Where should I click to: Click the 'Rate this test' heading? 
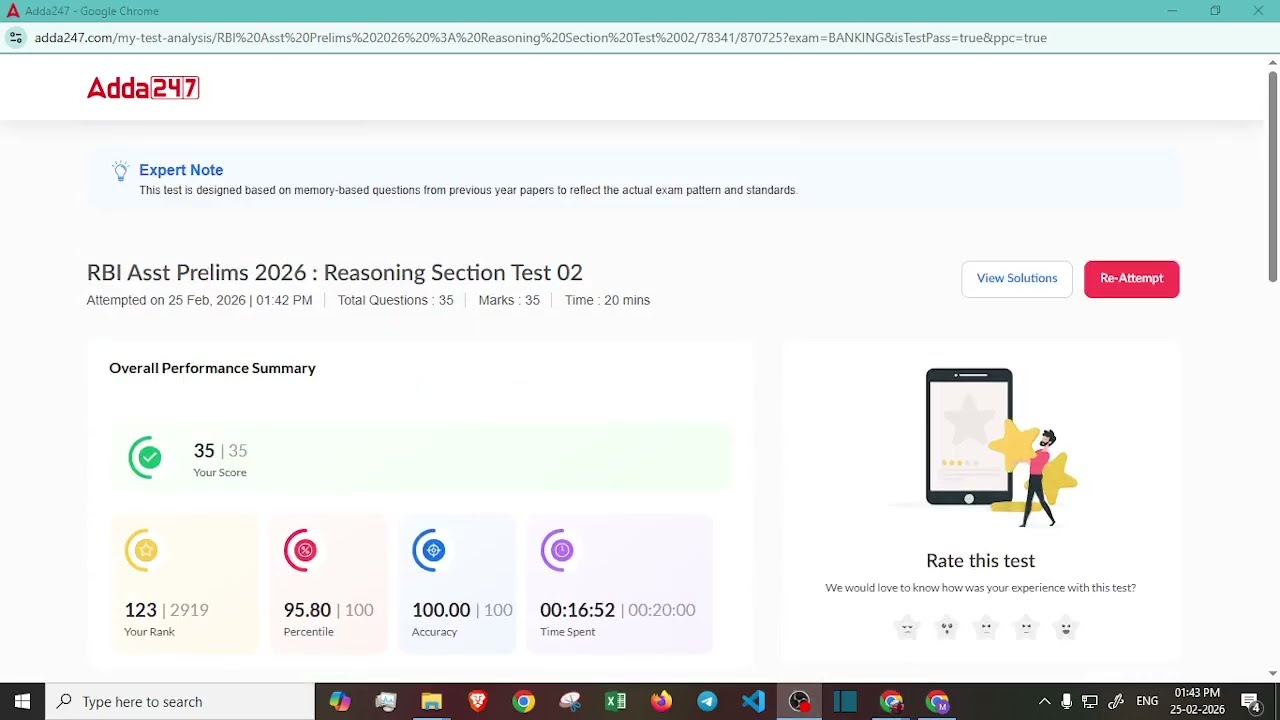980,561
